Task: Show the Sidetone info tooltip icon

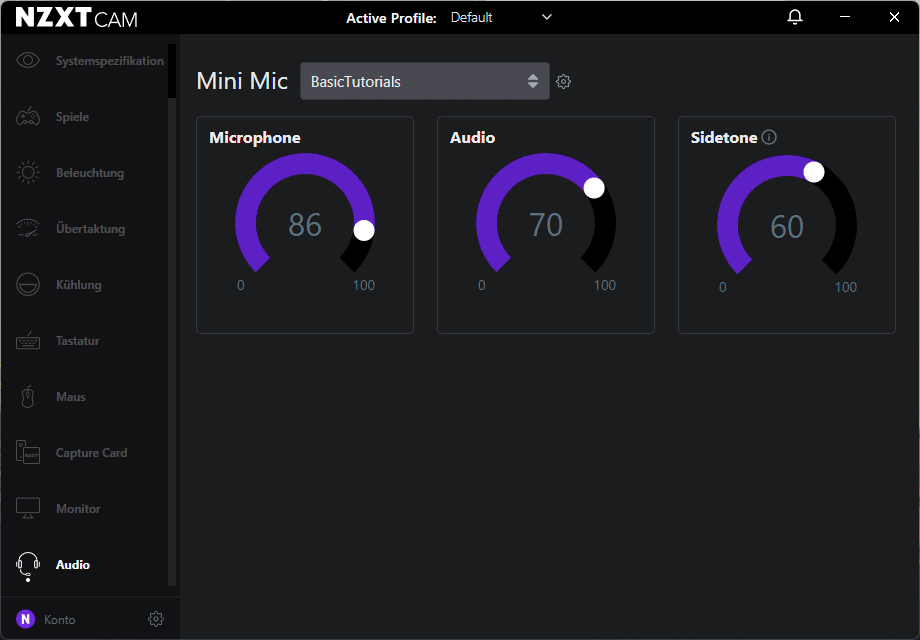Action: pyautogui.click(x=769, y=137)
